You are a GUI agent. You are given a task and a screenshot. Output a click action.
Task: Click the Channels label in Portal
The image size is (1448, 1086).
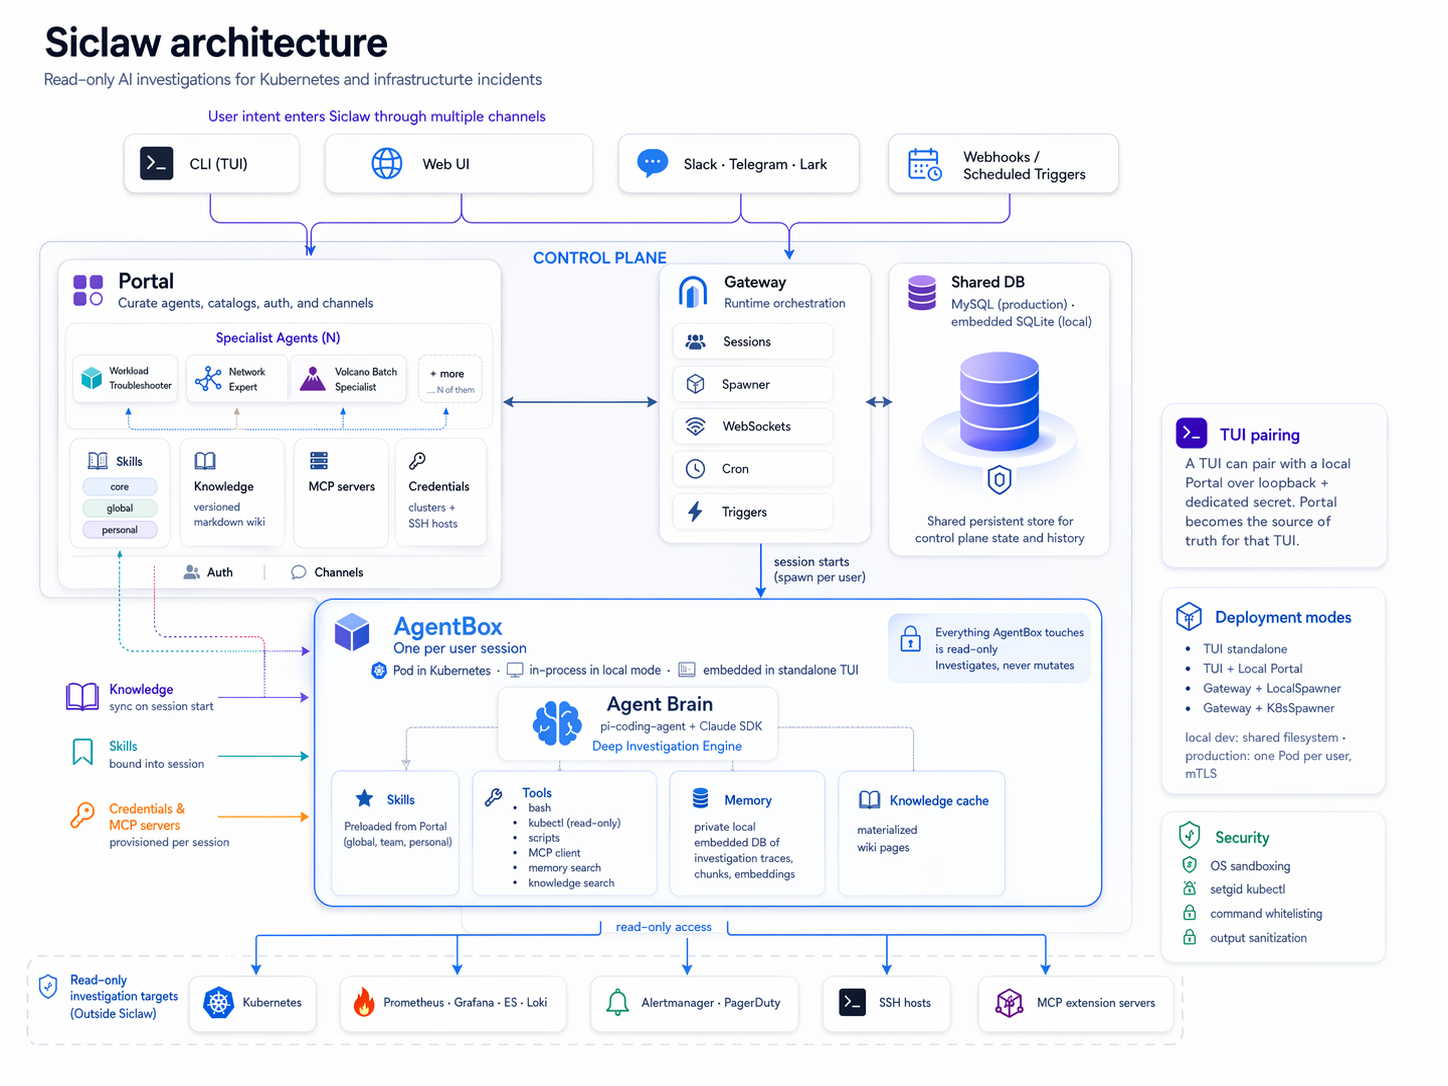(x=339, y=572)
